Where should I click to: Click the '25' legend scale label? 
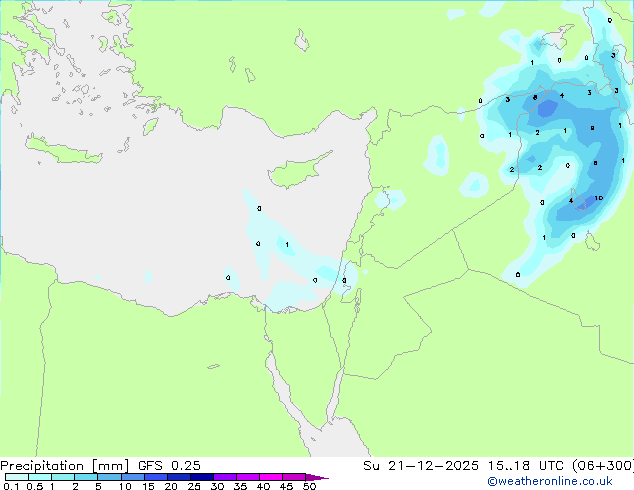194,486
